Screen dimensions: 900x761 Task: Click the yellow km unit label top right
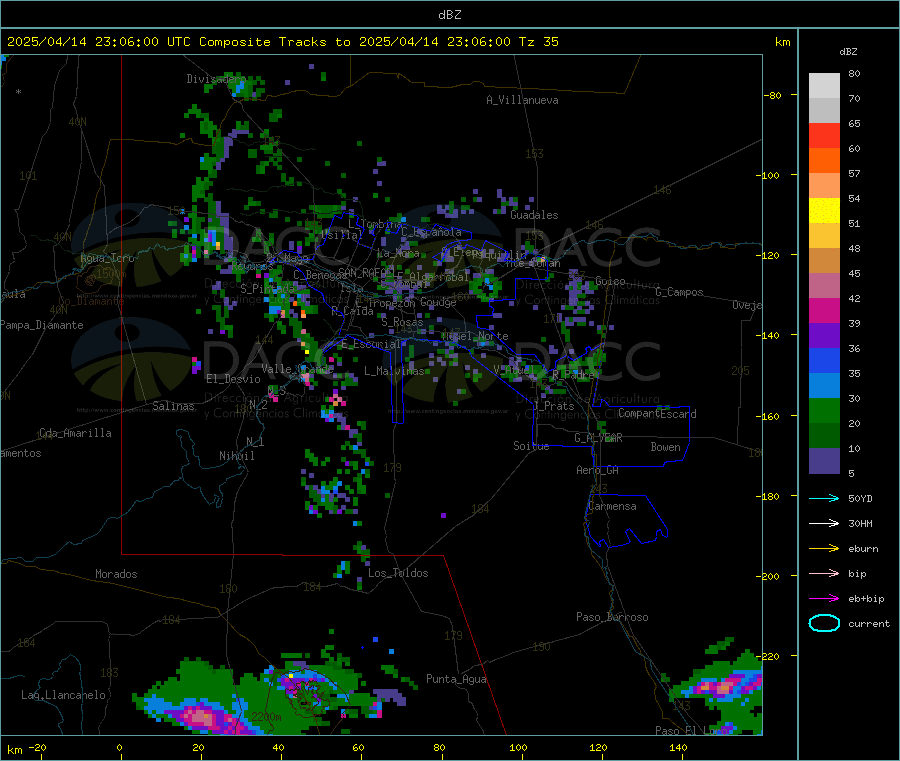coord(782,42)
